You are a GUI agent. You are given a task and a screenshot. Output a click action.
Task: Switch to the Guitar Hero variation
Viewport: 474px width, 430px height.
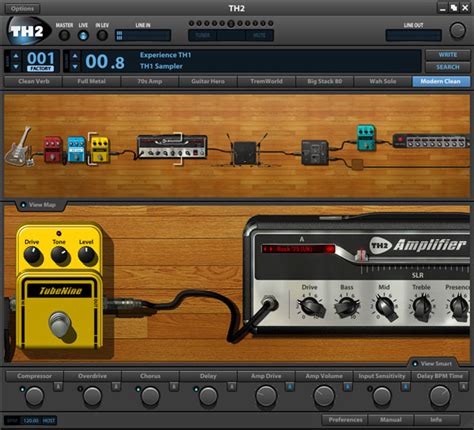(208, 81)
